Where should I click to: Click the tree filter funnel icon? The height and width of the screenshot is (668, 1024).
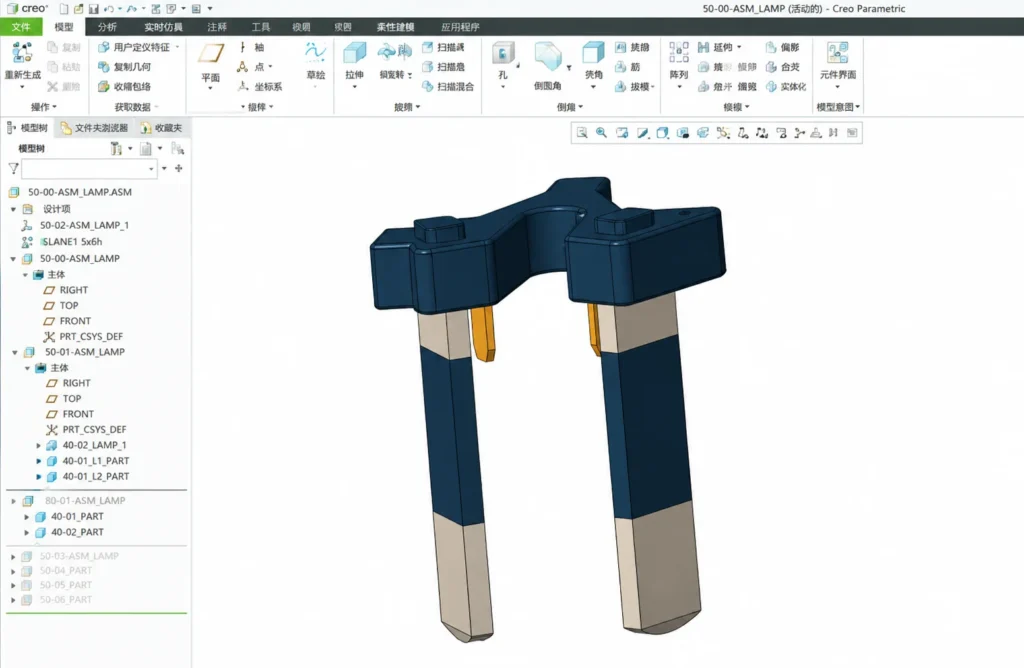pyautogui.click(x=13, y=168)
